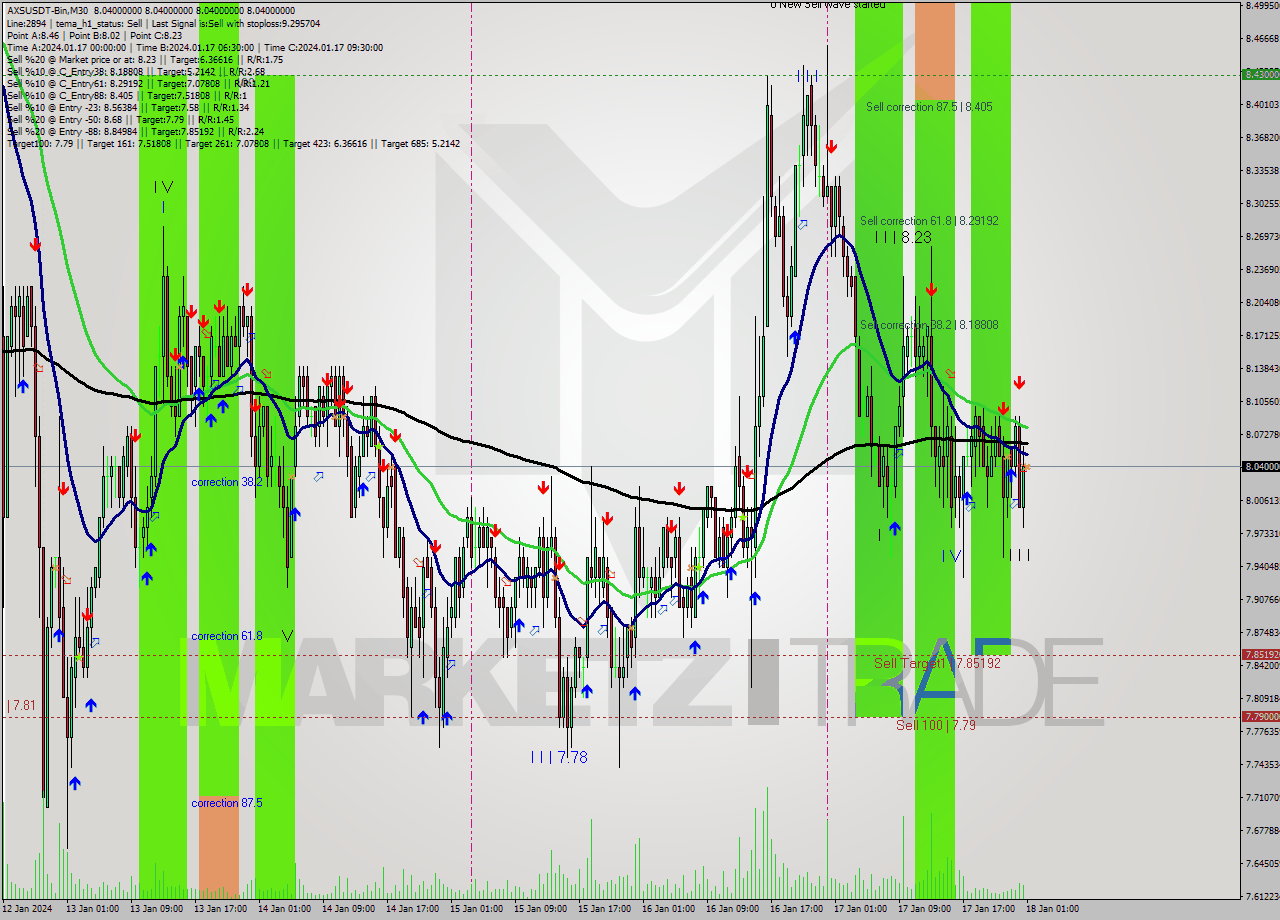Image resolution: width=1280 pixels, height=920 pixels.
Task: Click the red 7.85192 price axis tag
Action: coord(1259,654)
